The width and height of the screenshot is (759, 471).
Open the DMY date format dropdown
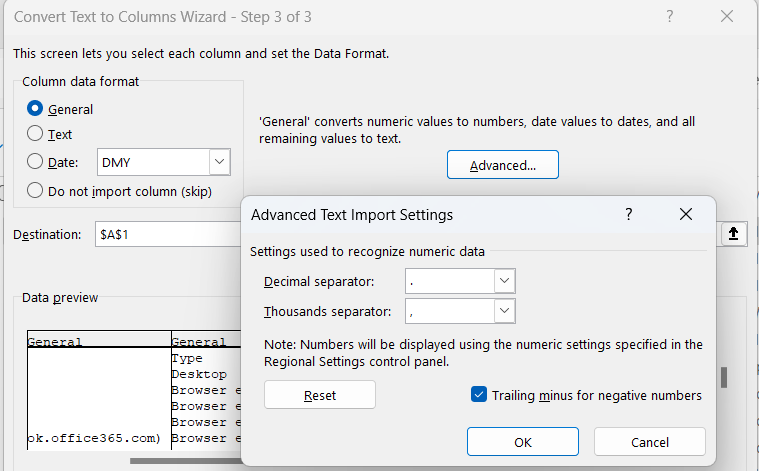tap(219, 162)
